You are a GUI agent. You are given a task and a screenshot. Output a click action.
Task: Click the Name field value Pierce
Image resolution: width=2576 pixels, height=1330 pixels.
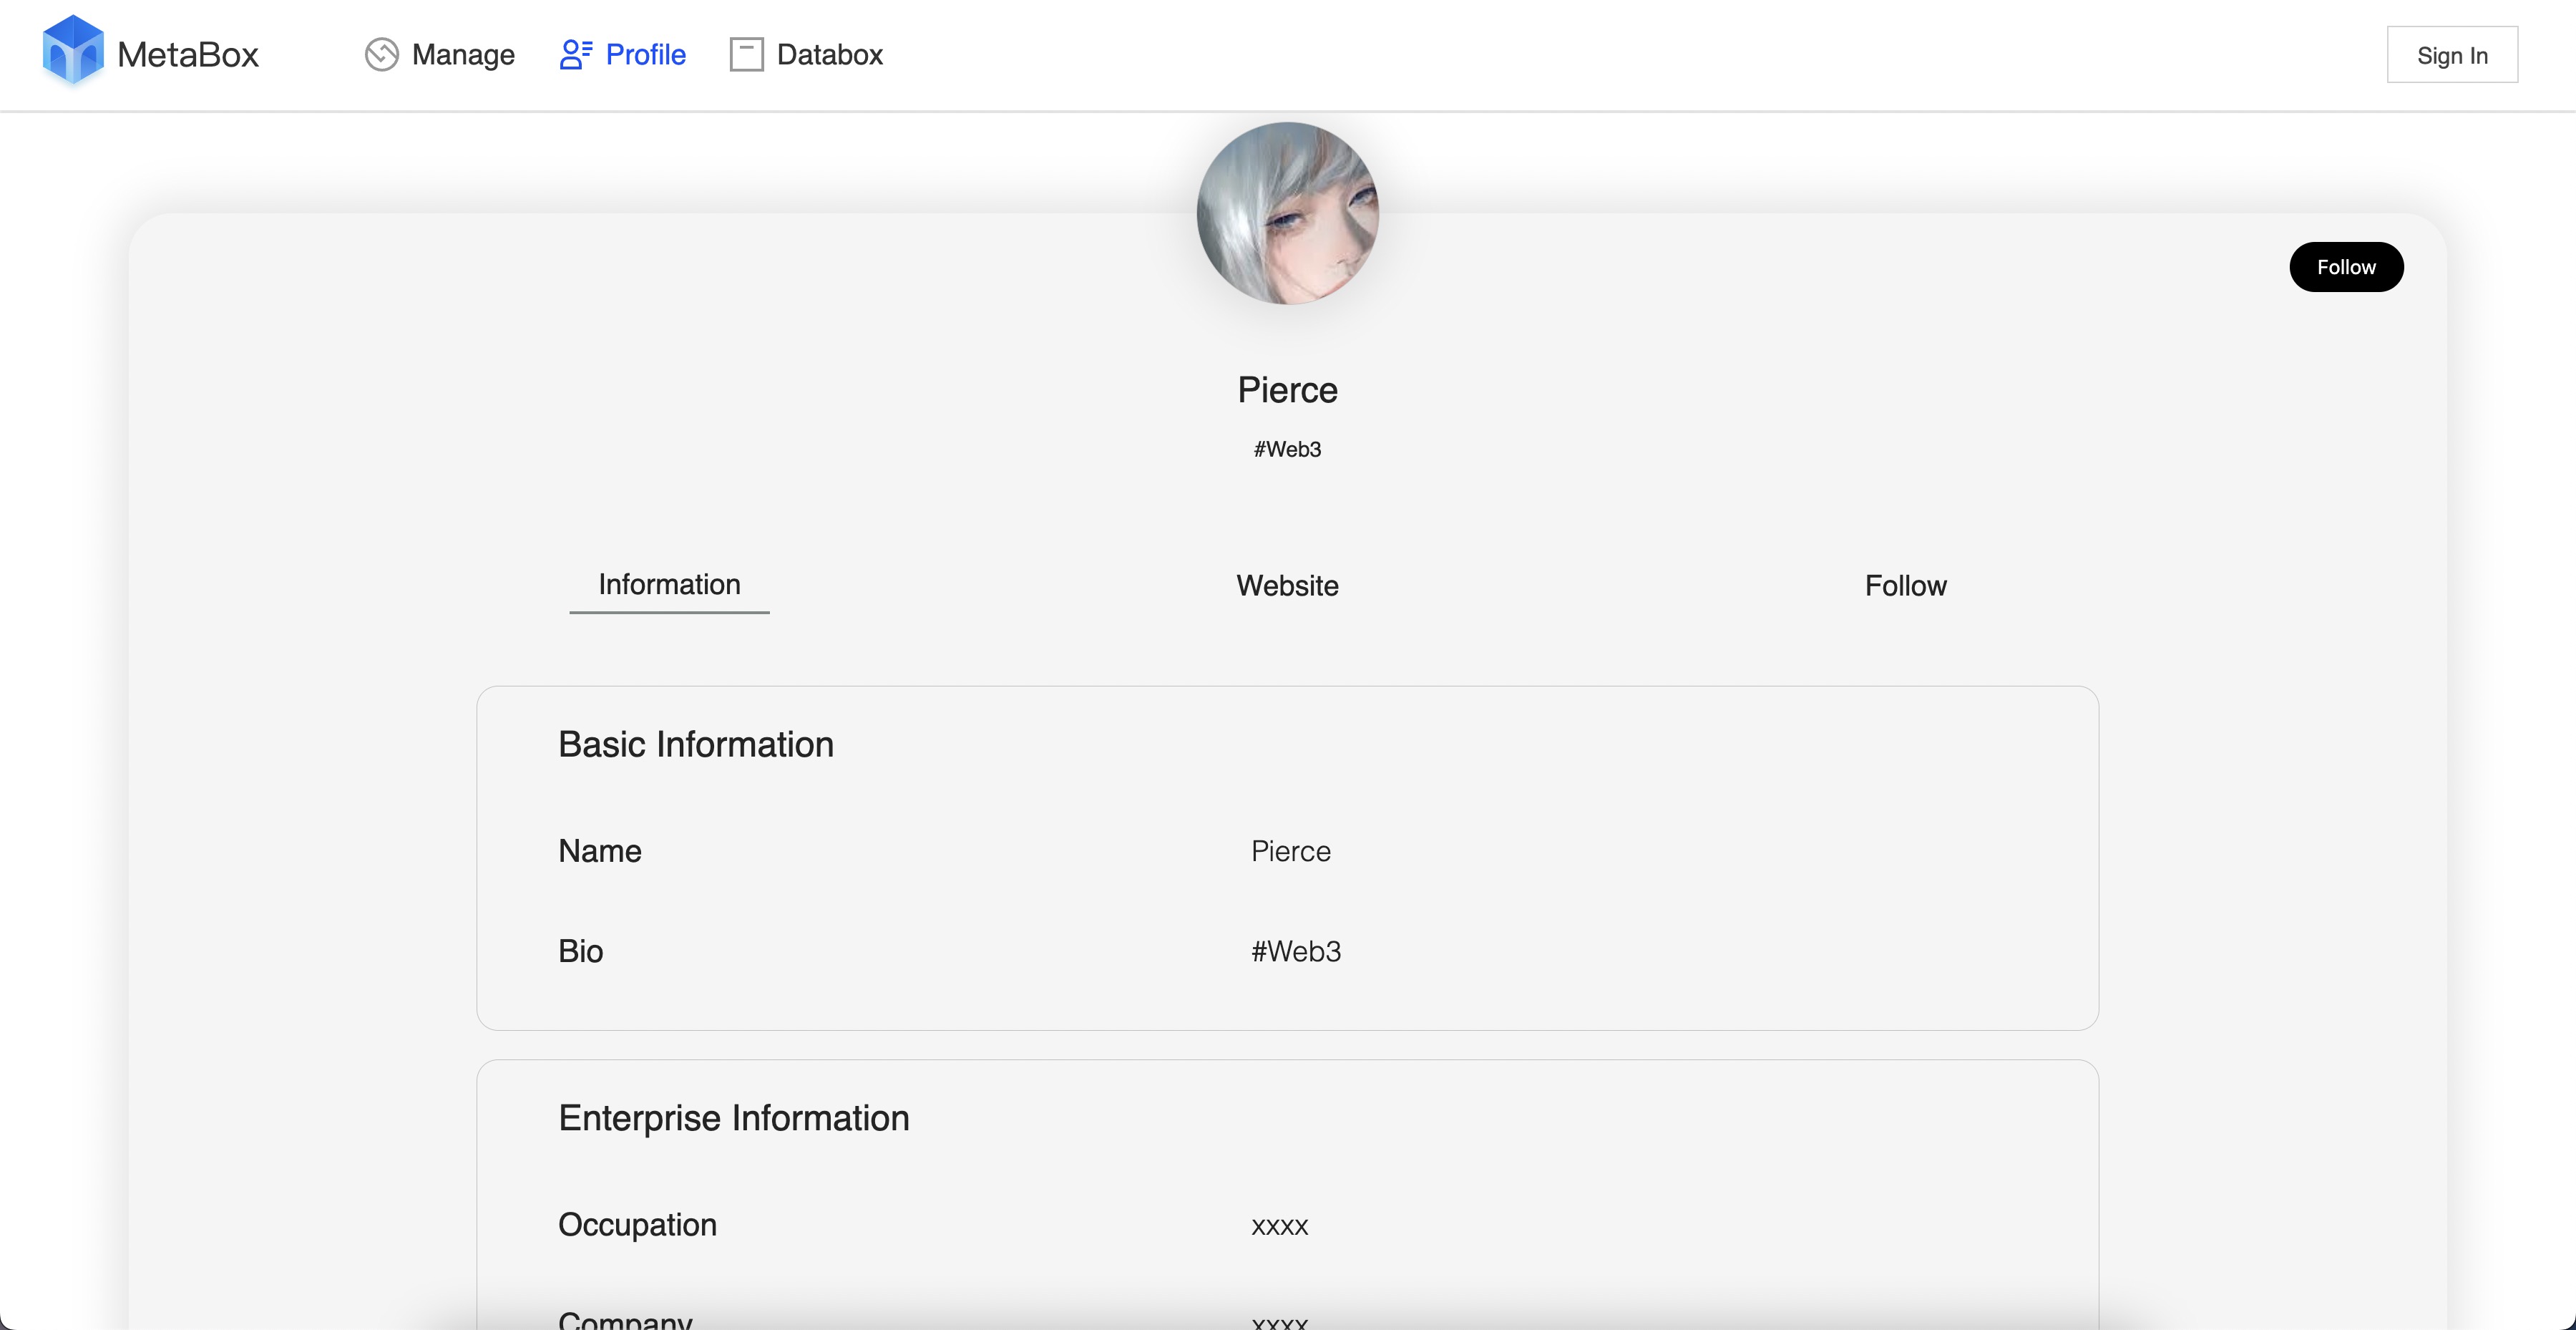pos(1290,851)
